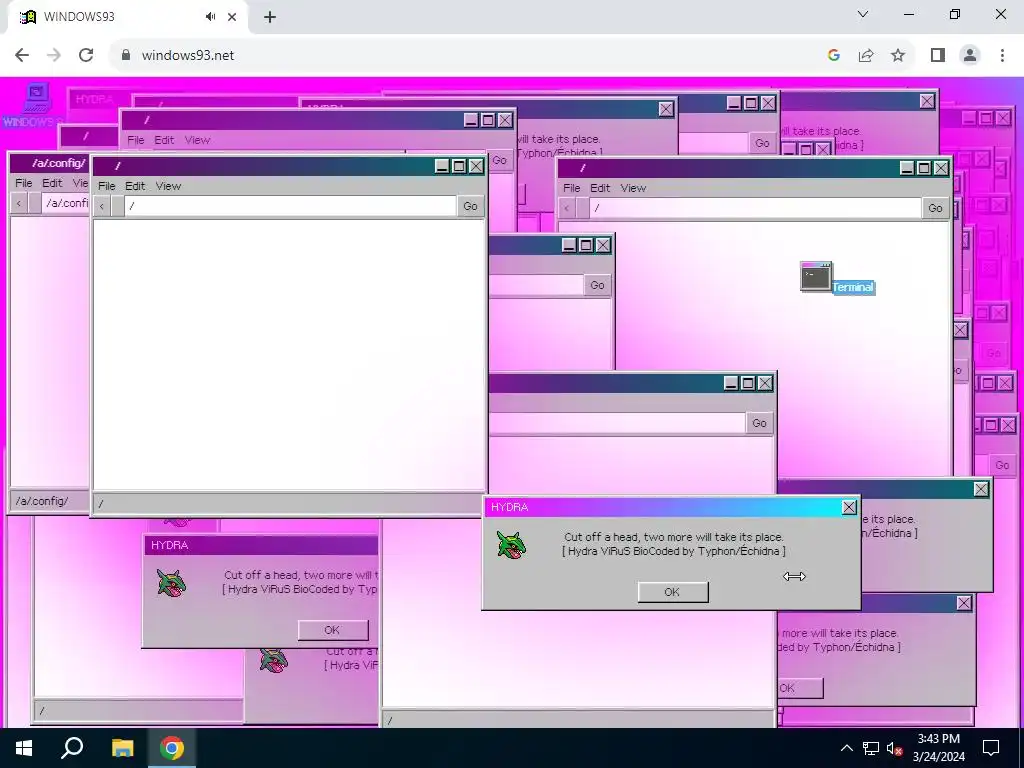Click the /a/config/ window title bar
Screen dimensions: 1024x768
click(x=50, y=163)
